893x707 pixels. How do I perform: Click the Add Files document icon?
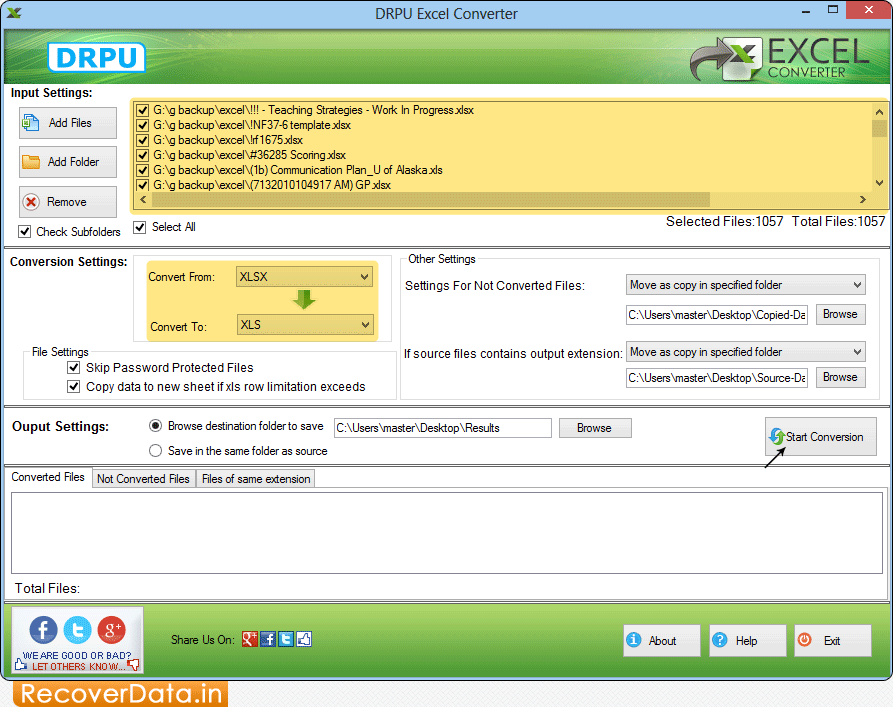click(31, 122)
